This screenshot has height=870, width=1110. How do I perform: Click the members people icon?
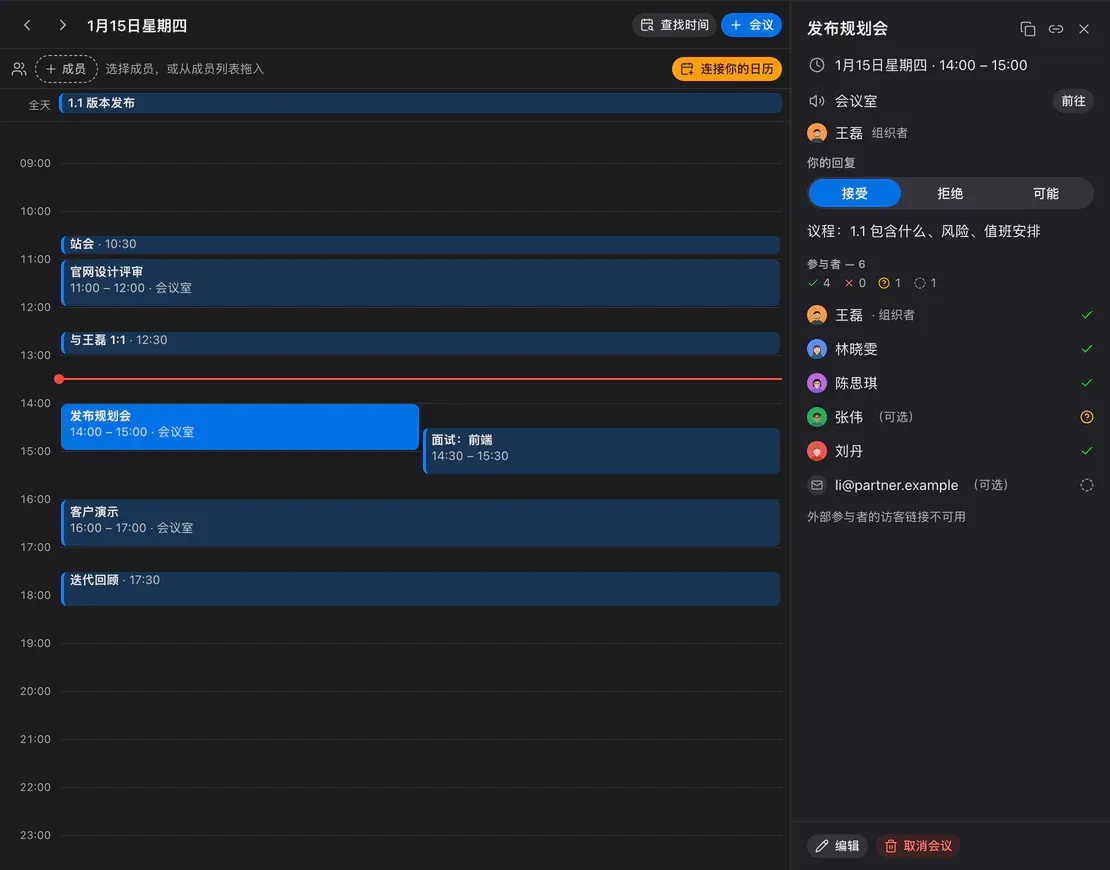click(x=19, y=69)
